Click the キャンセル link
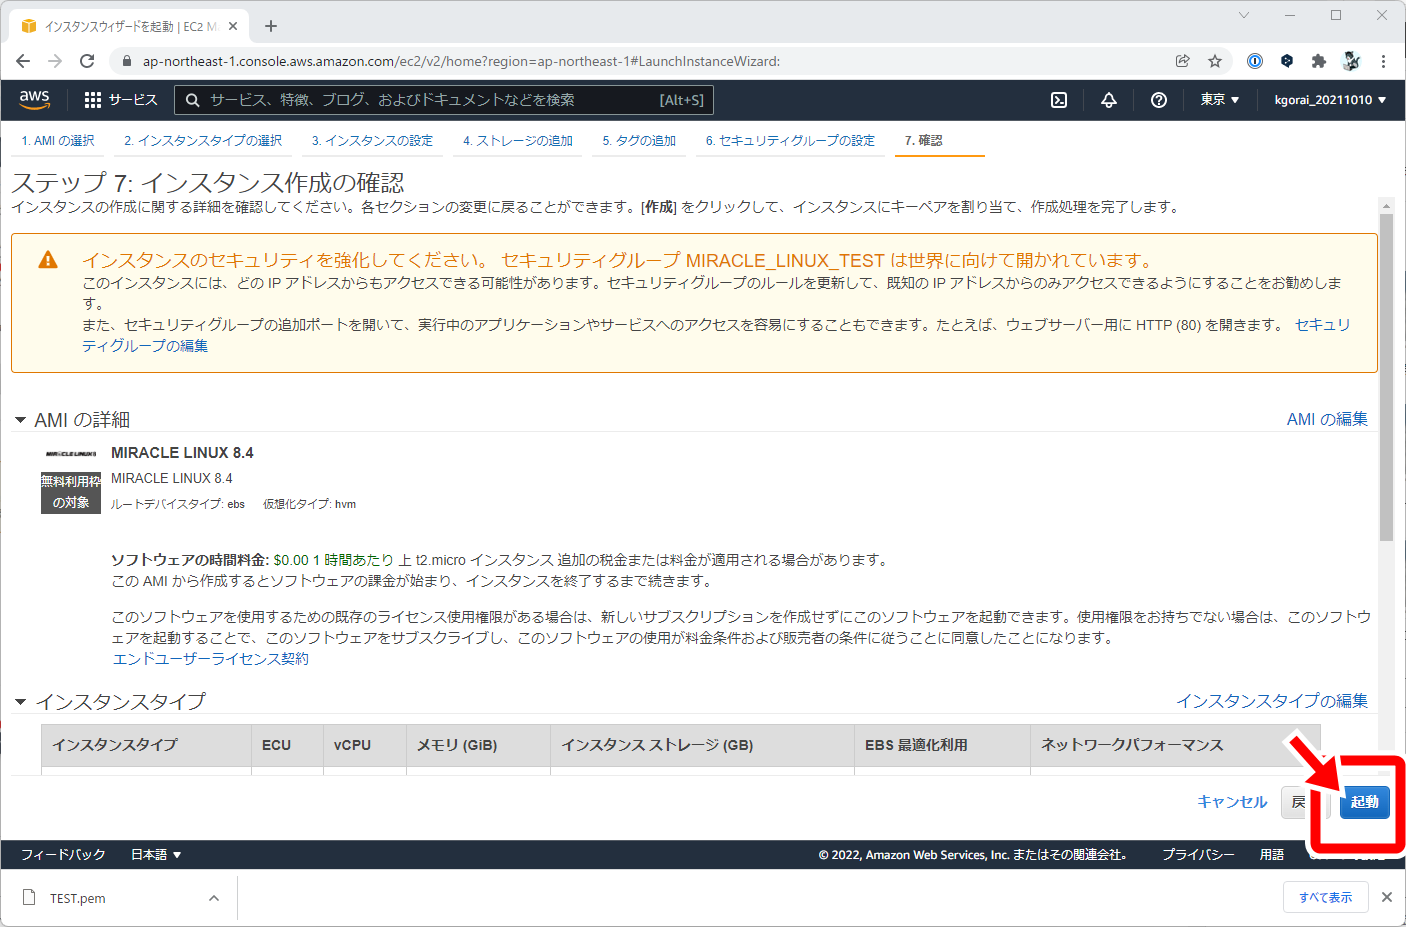 click(x=1232, y=802)
